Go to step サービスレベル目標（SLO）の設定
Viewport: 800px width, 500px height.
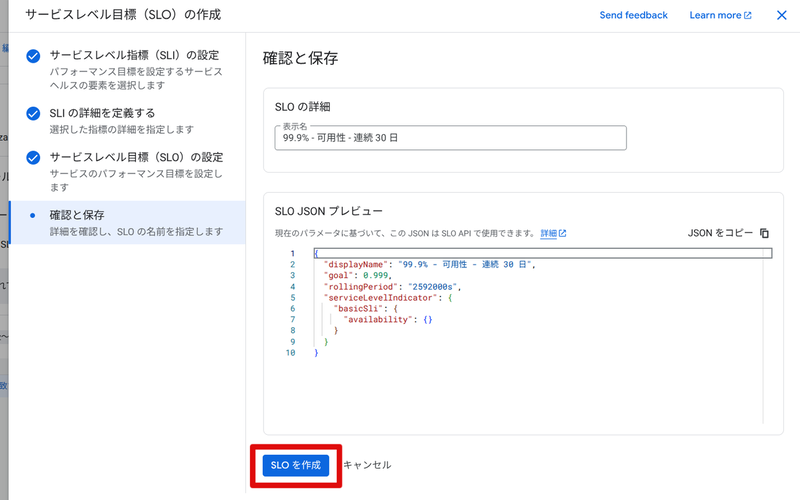136,157
